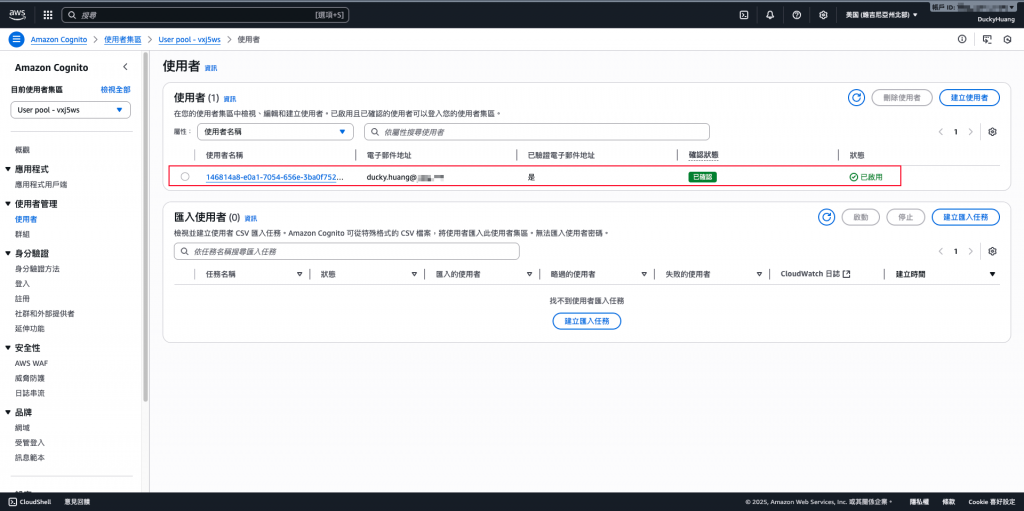Toggle the blue hamburger navigation menu
The width and height of the screenshot is (1024, 511).
[x=16, y=39]
